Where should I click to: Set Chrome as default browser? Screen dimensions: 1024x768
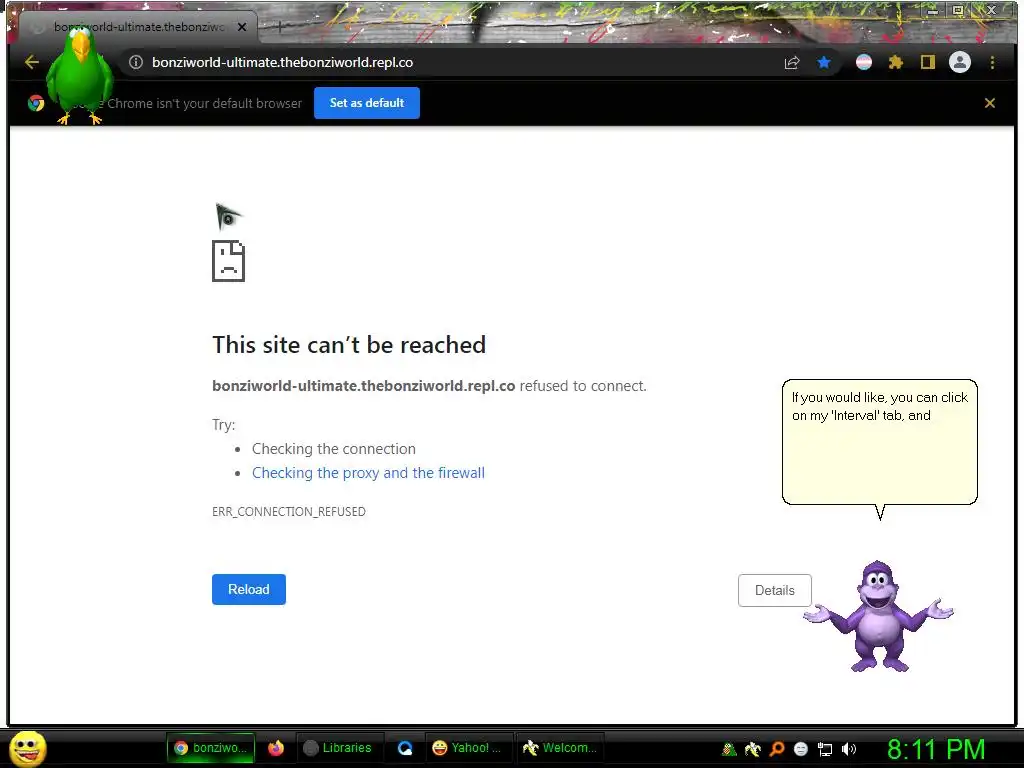click(x=366, y=103)
